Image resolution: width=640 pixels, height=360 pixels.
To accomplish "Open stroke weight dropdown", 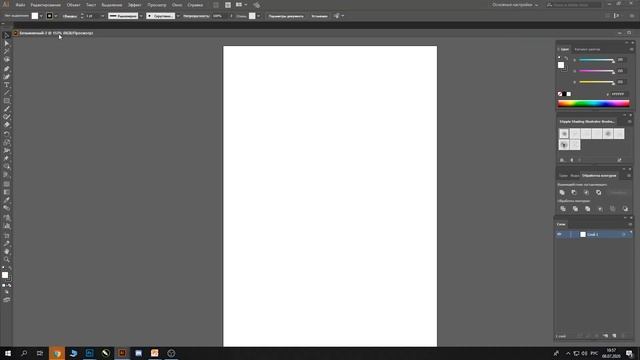I will 102,16.
